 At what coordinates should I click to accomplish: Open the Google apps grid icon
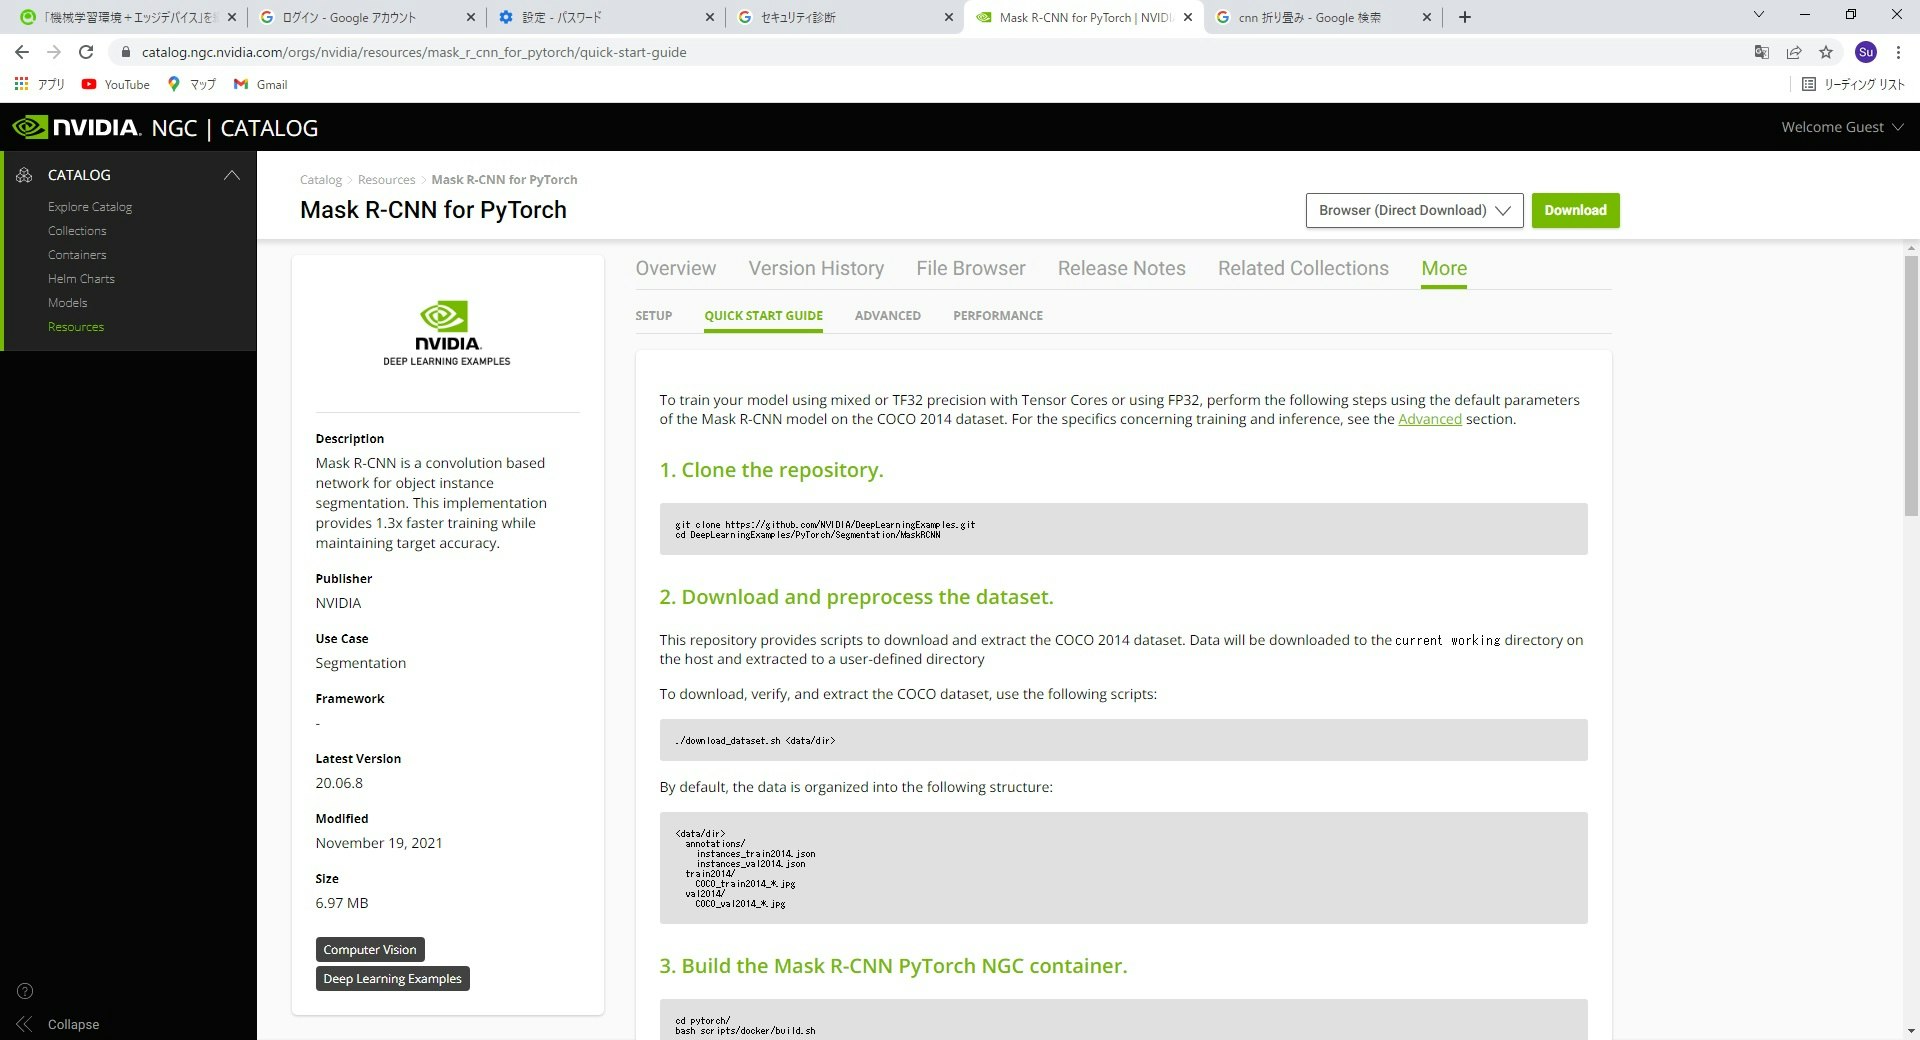click(x=21, y=84)
